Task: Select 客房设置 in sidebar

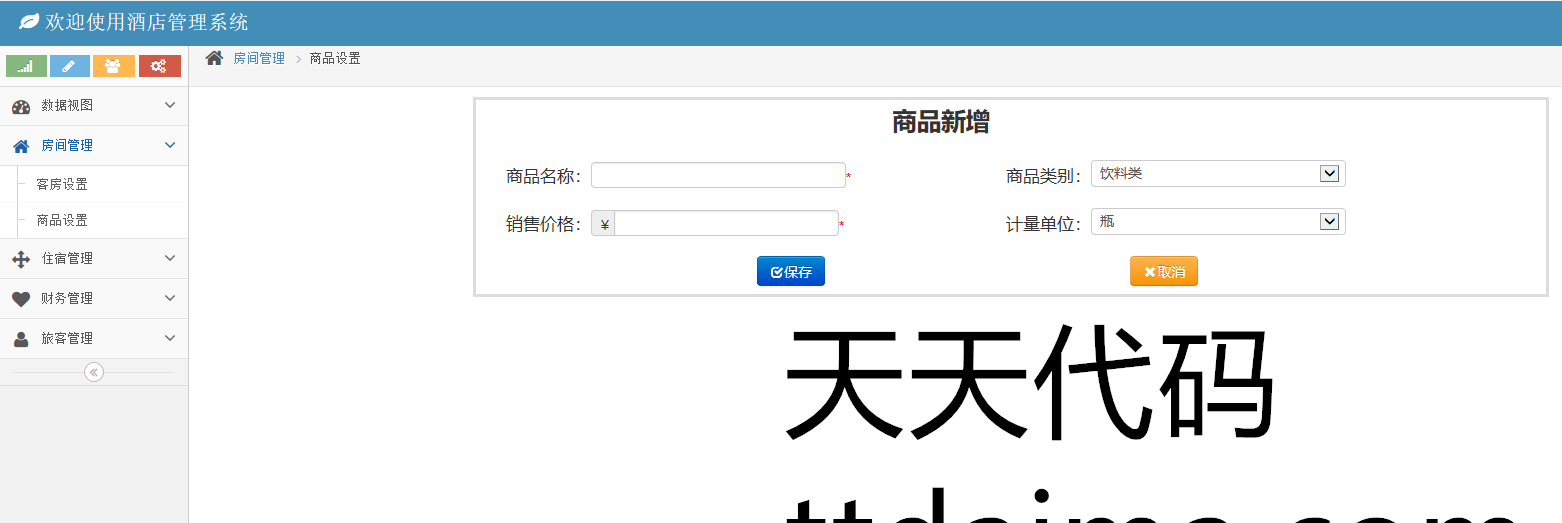Action: point(62,184)
